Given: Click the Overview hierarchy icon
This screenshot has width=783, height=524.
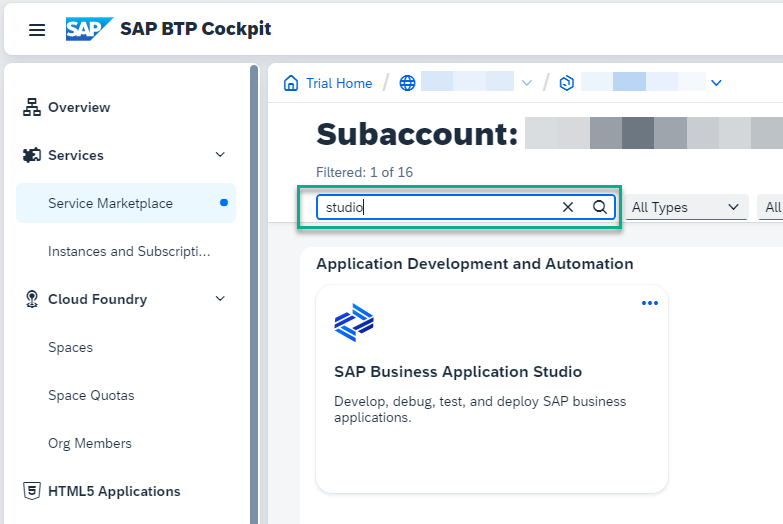Looking at the screenshot, I should click(x=32, y=107).
